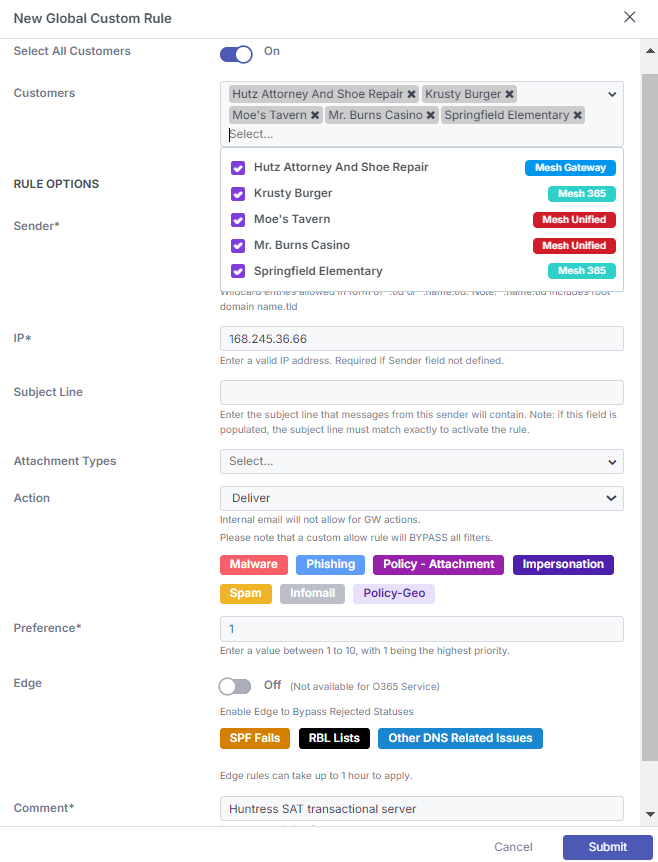Remove Hutz Attorney And Shoe Repair tag
Image resolution: width=658 pixels, height=862 pixels.
(411, 94)
